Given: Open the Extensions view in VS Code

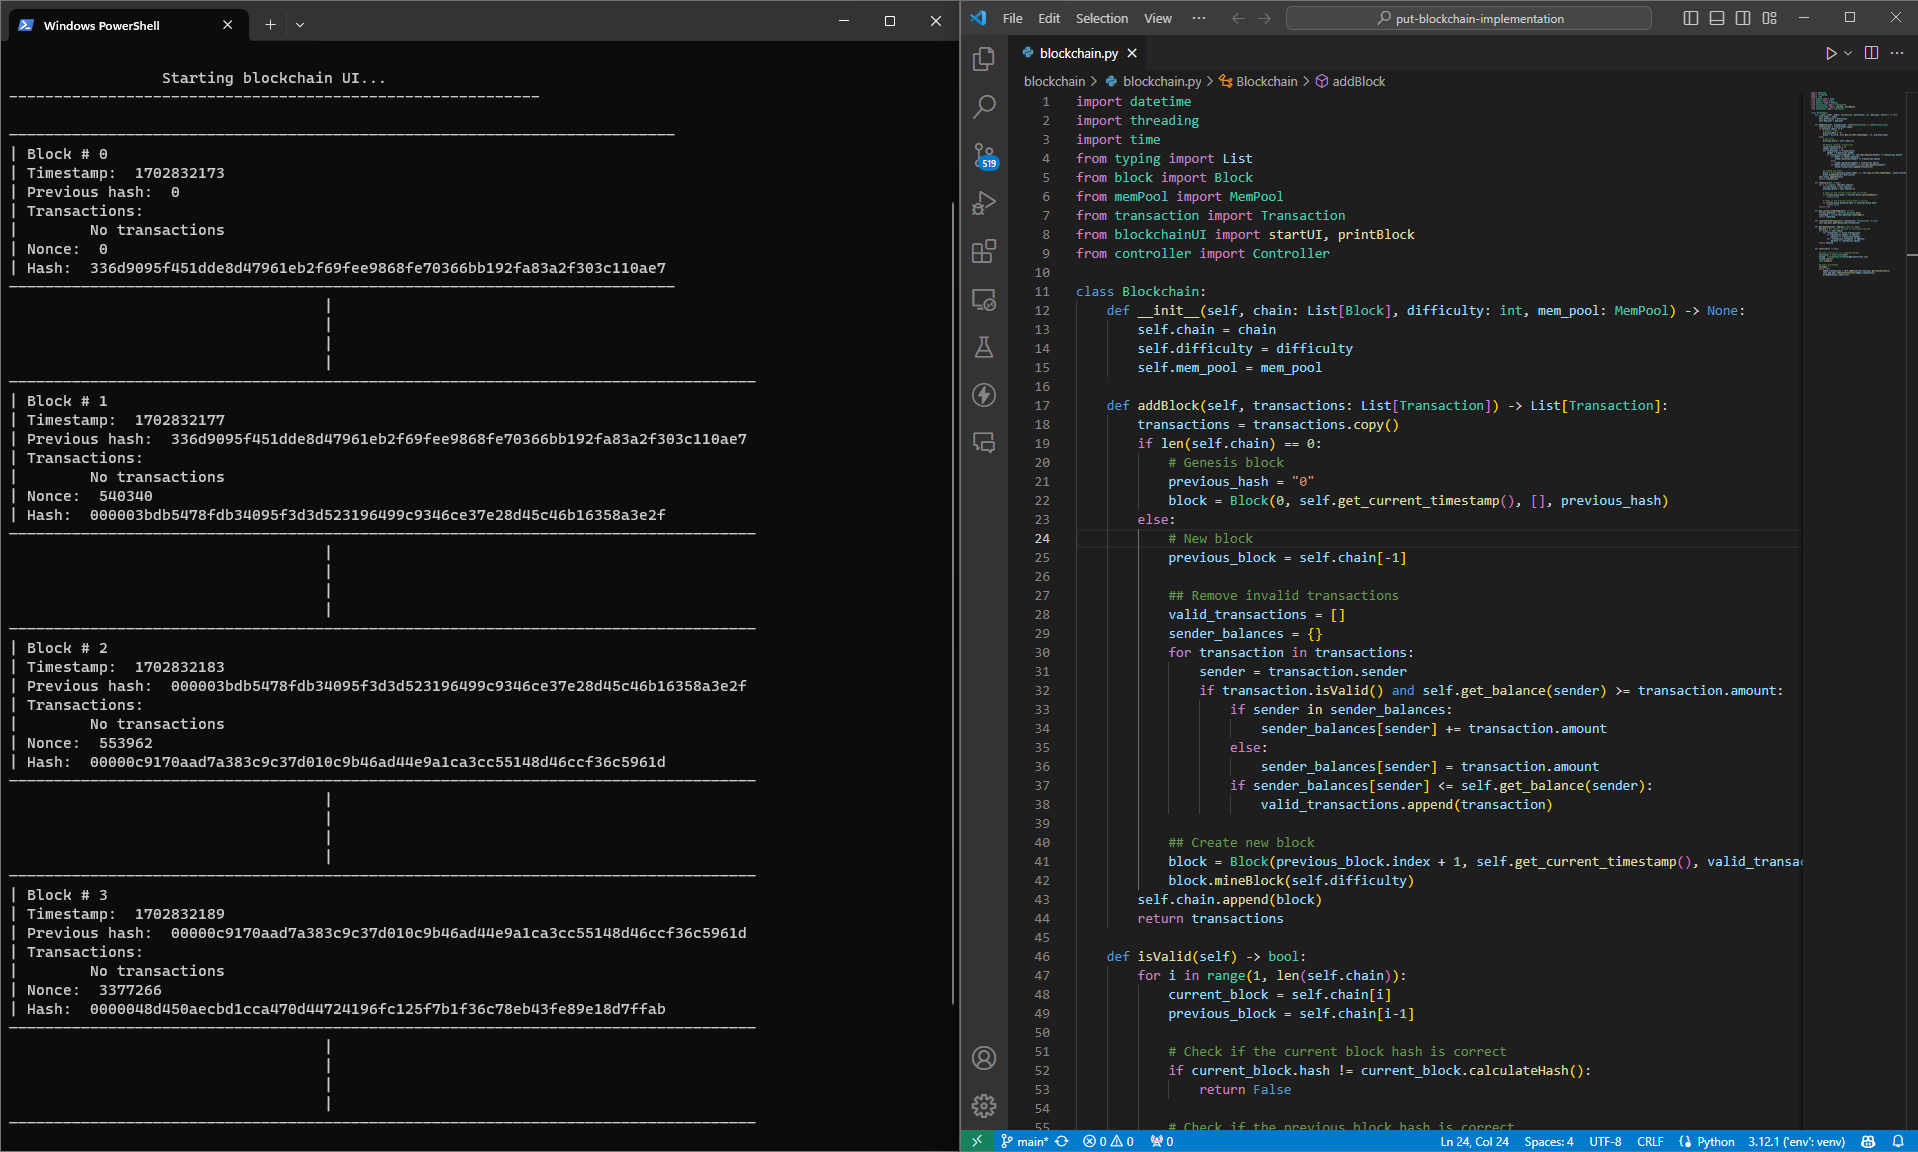Looking at the screenshot, I should click(x=984, y=251).
